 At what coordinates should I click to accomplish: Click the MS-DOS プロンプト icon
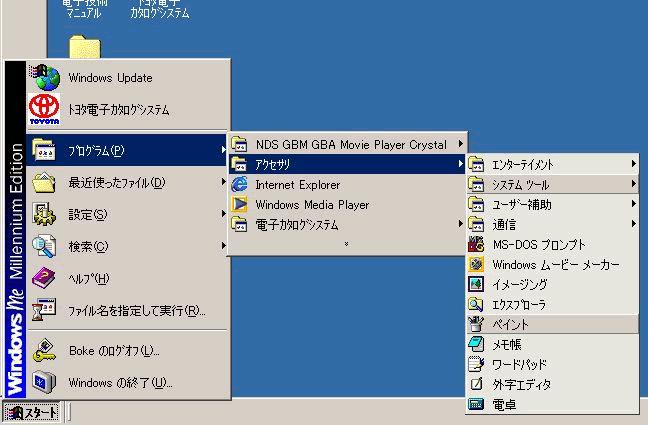[476, 244]
